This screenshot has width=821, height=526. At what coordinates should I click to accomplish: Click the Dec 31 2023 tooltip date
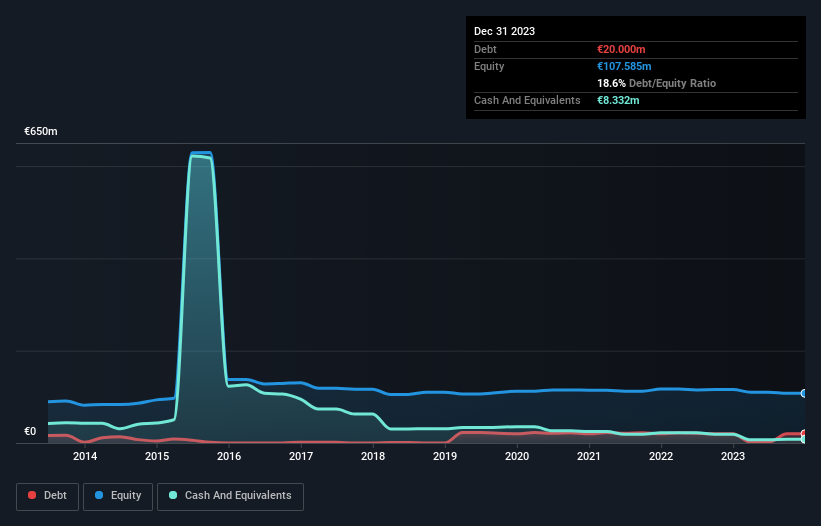pyautogui.click(x=504, y=31)
